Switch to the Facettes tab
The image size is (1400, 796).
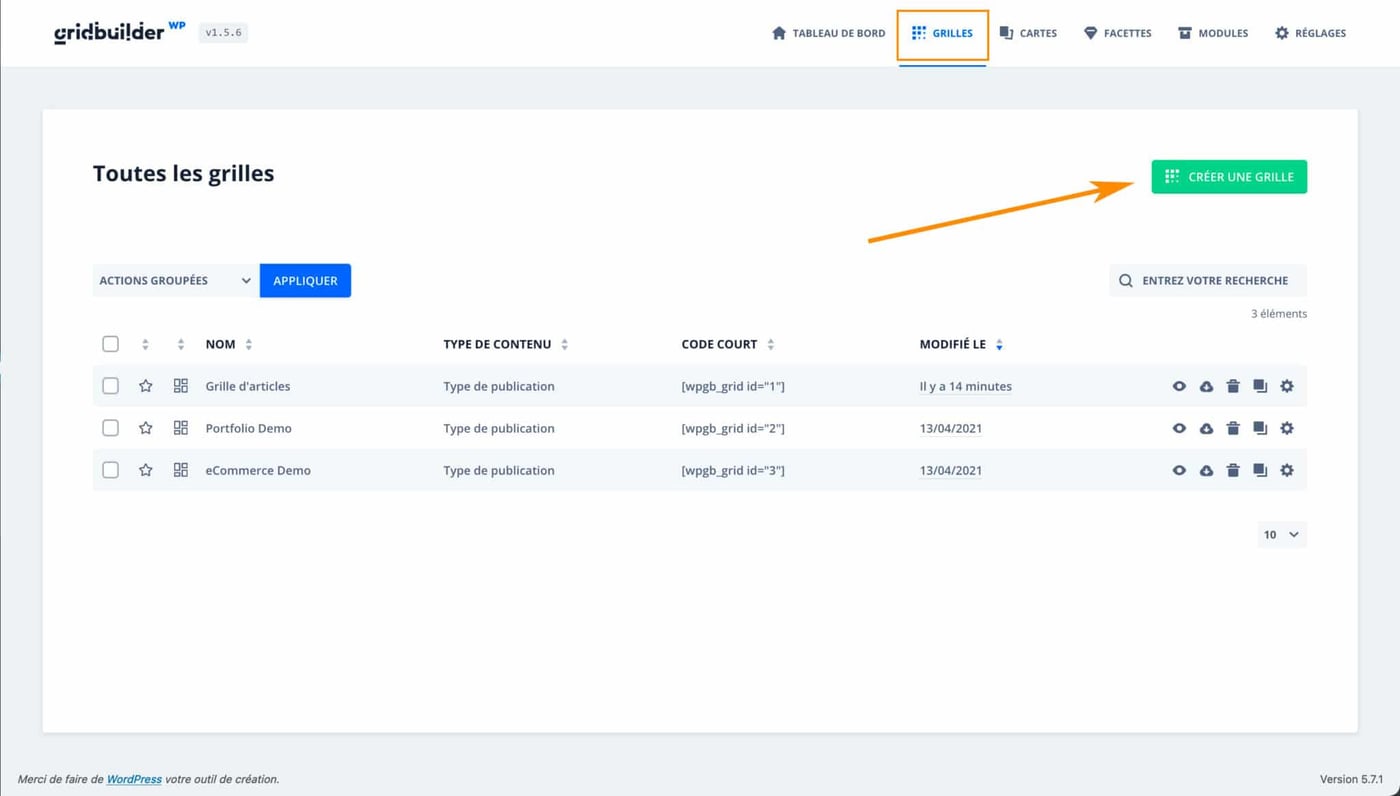tap(1117, 33)
